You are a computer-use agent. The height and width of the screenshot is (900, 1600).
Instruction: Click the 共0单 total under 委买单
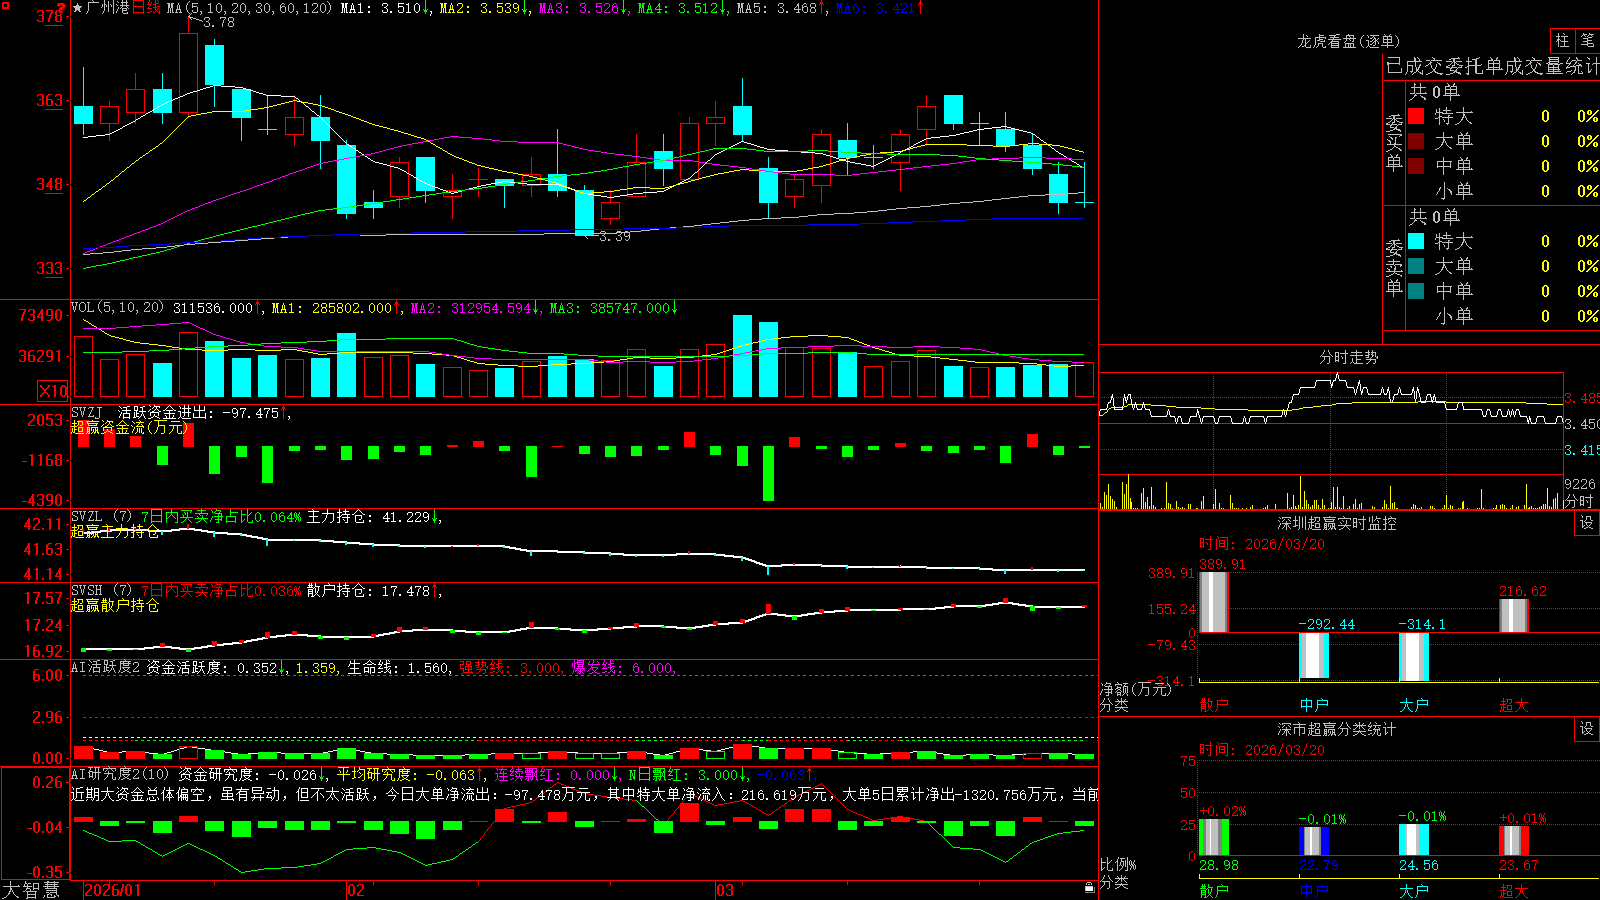point(1434,91)
